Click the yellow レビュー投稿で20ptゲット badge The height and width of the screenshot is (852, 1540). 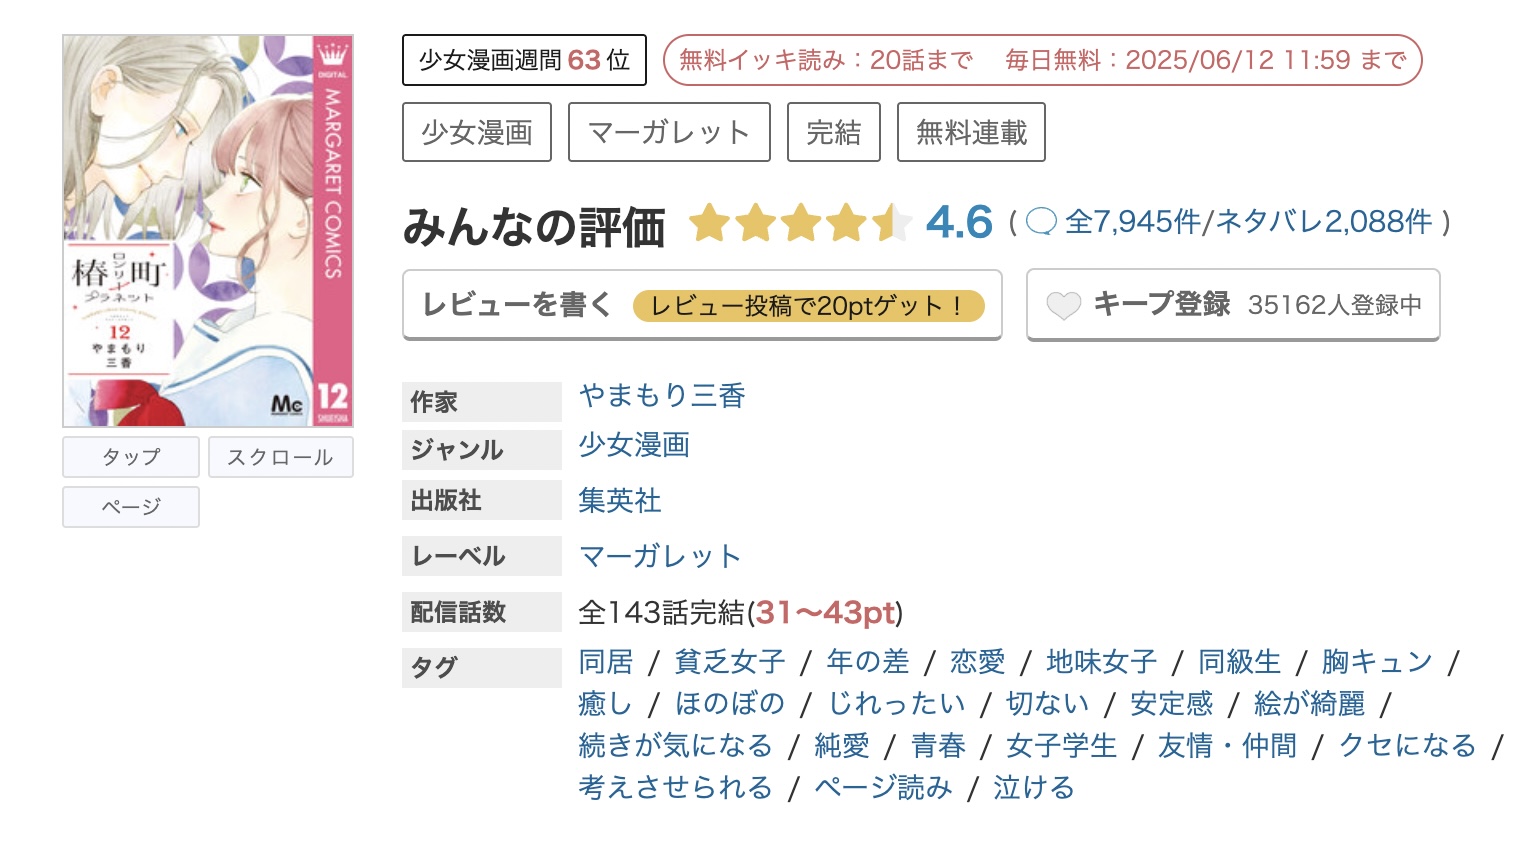(808, 305)
